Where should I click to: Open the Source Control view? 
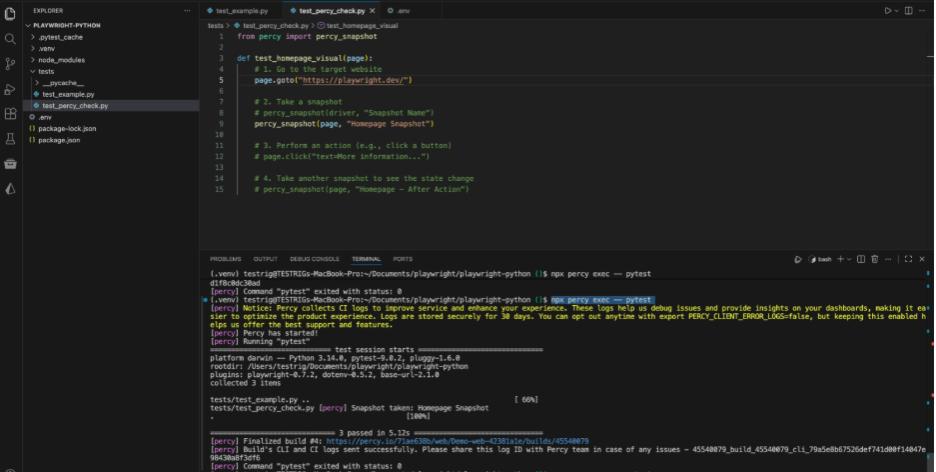pos(10,64)
